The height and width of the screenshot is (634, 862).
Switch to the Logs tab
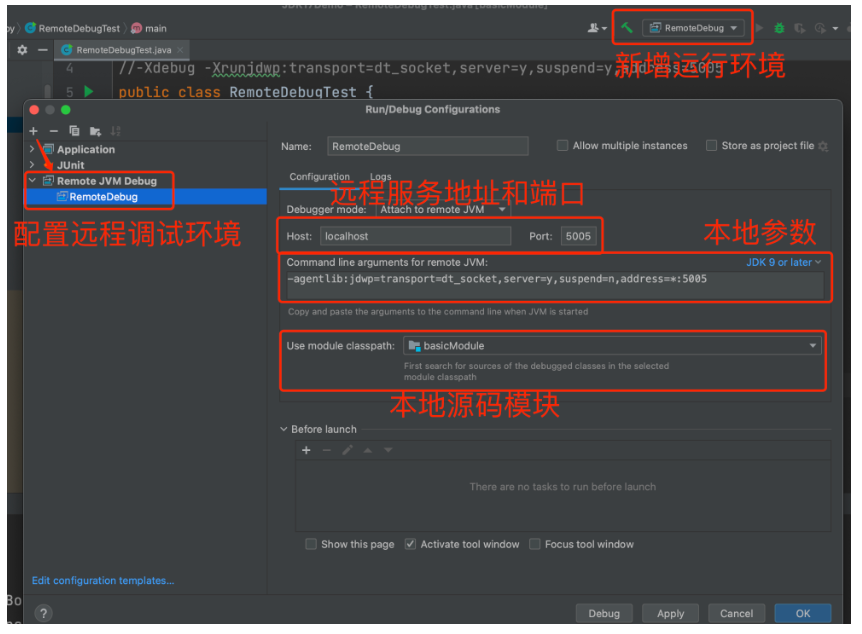coord(380,177)
